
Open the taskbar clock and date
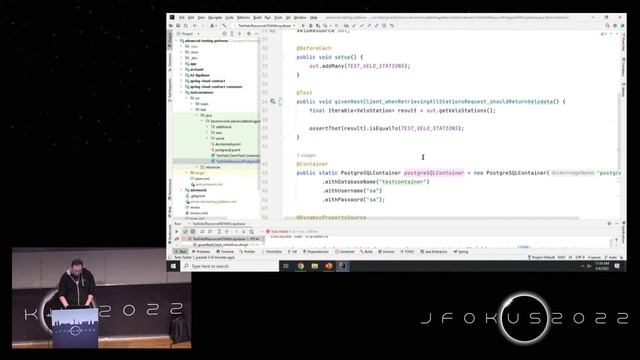click(x=602, y=266)
